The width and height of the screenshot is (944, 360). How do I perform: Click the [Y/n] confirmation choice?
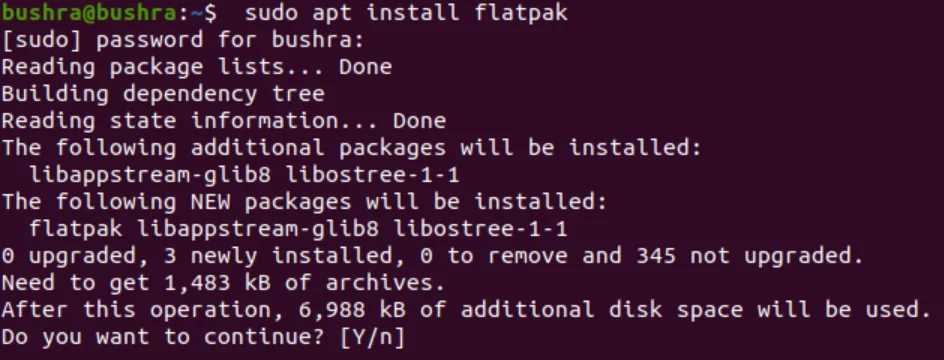point(373,338)
